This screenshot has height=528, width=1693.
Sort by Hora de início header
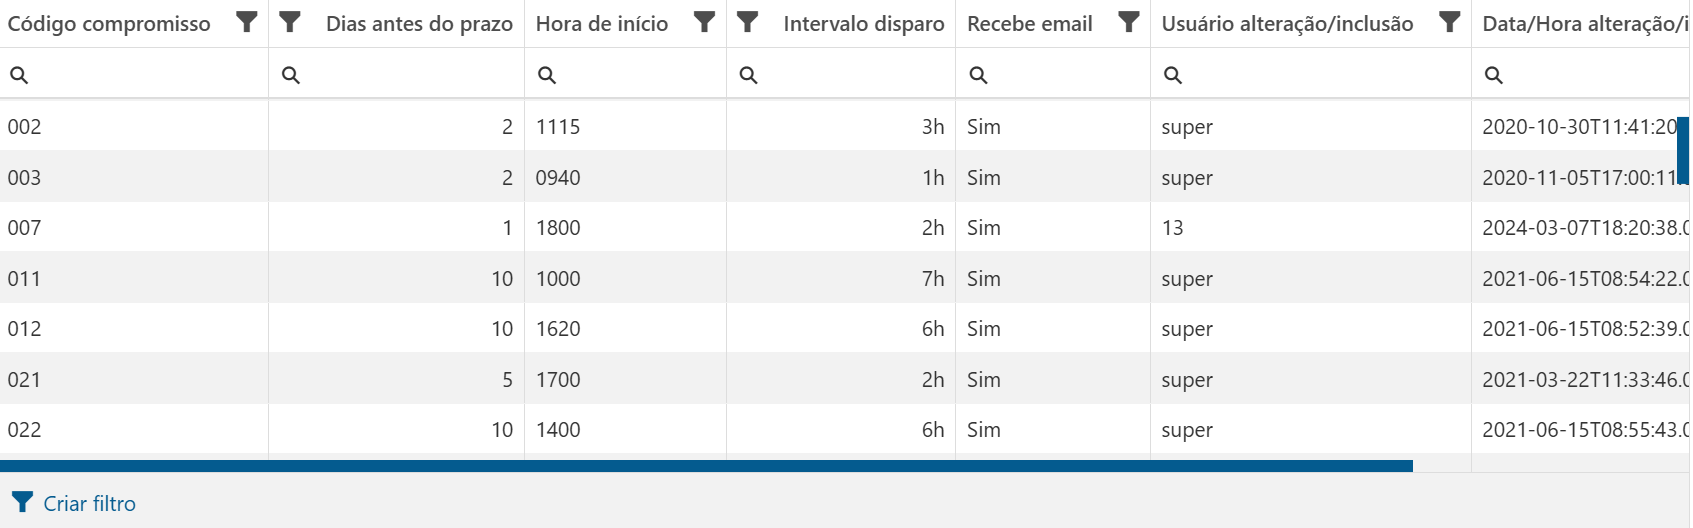point(602,24)
